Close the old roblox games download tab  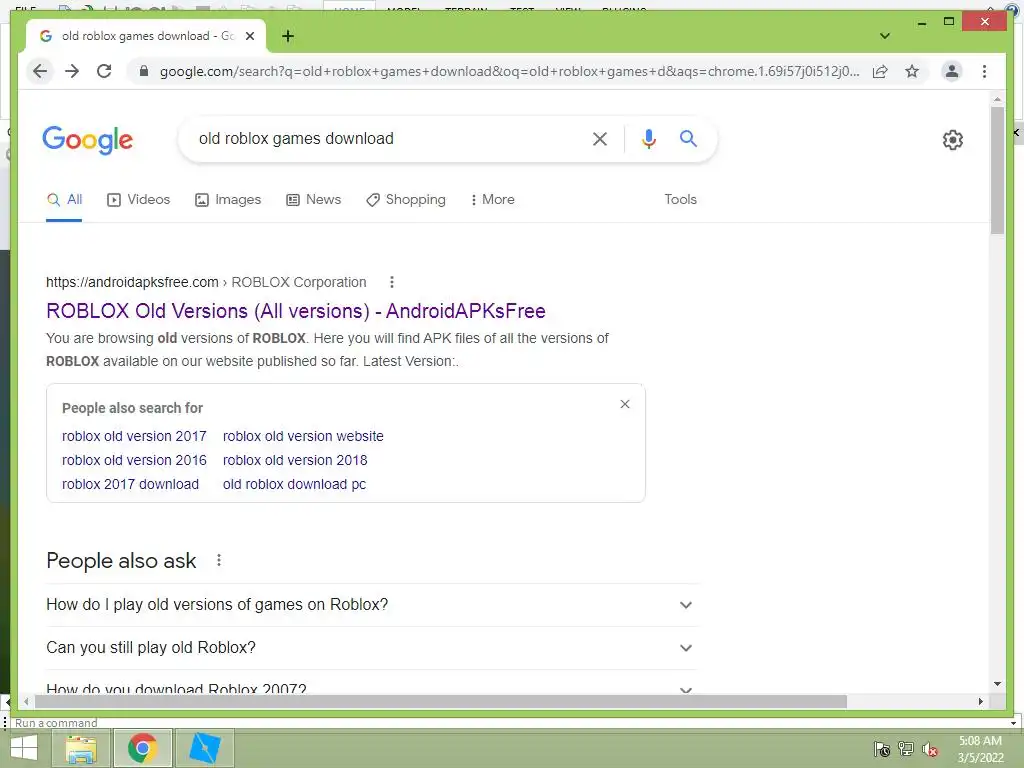[x=249, y=36]
